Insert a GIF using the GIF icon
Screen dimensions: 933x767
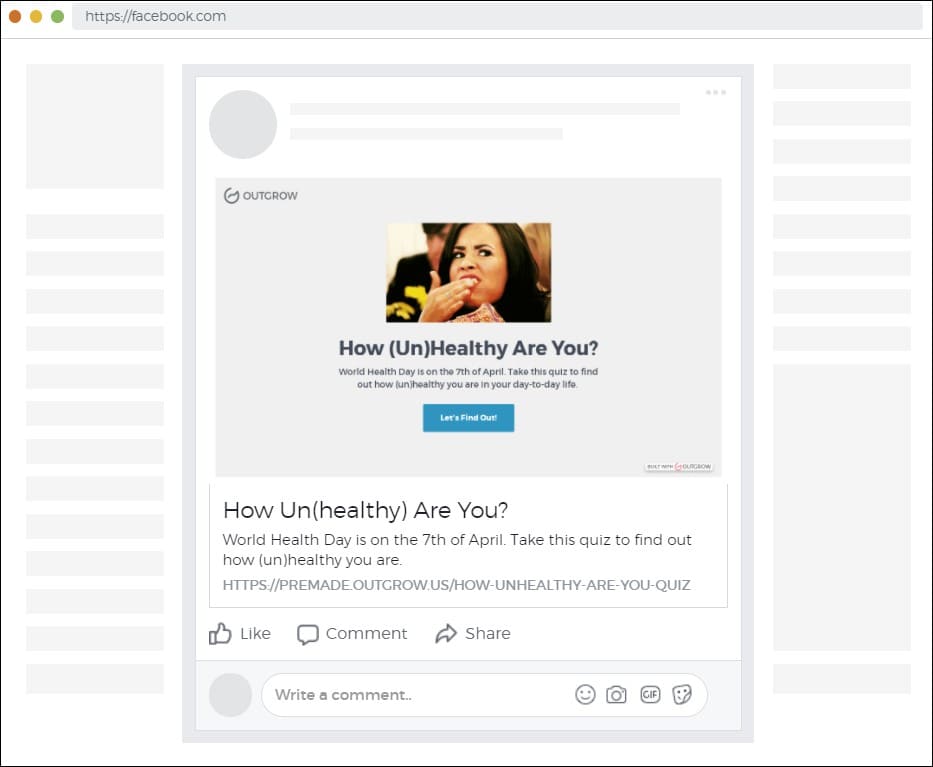pyautogui.click(x=650, y=694)
